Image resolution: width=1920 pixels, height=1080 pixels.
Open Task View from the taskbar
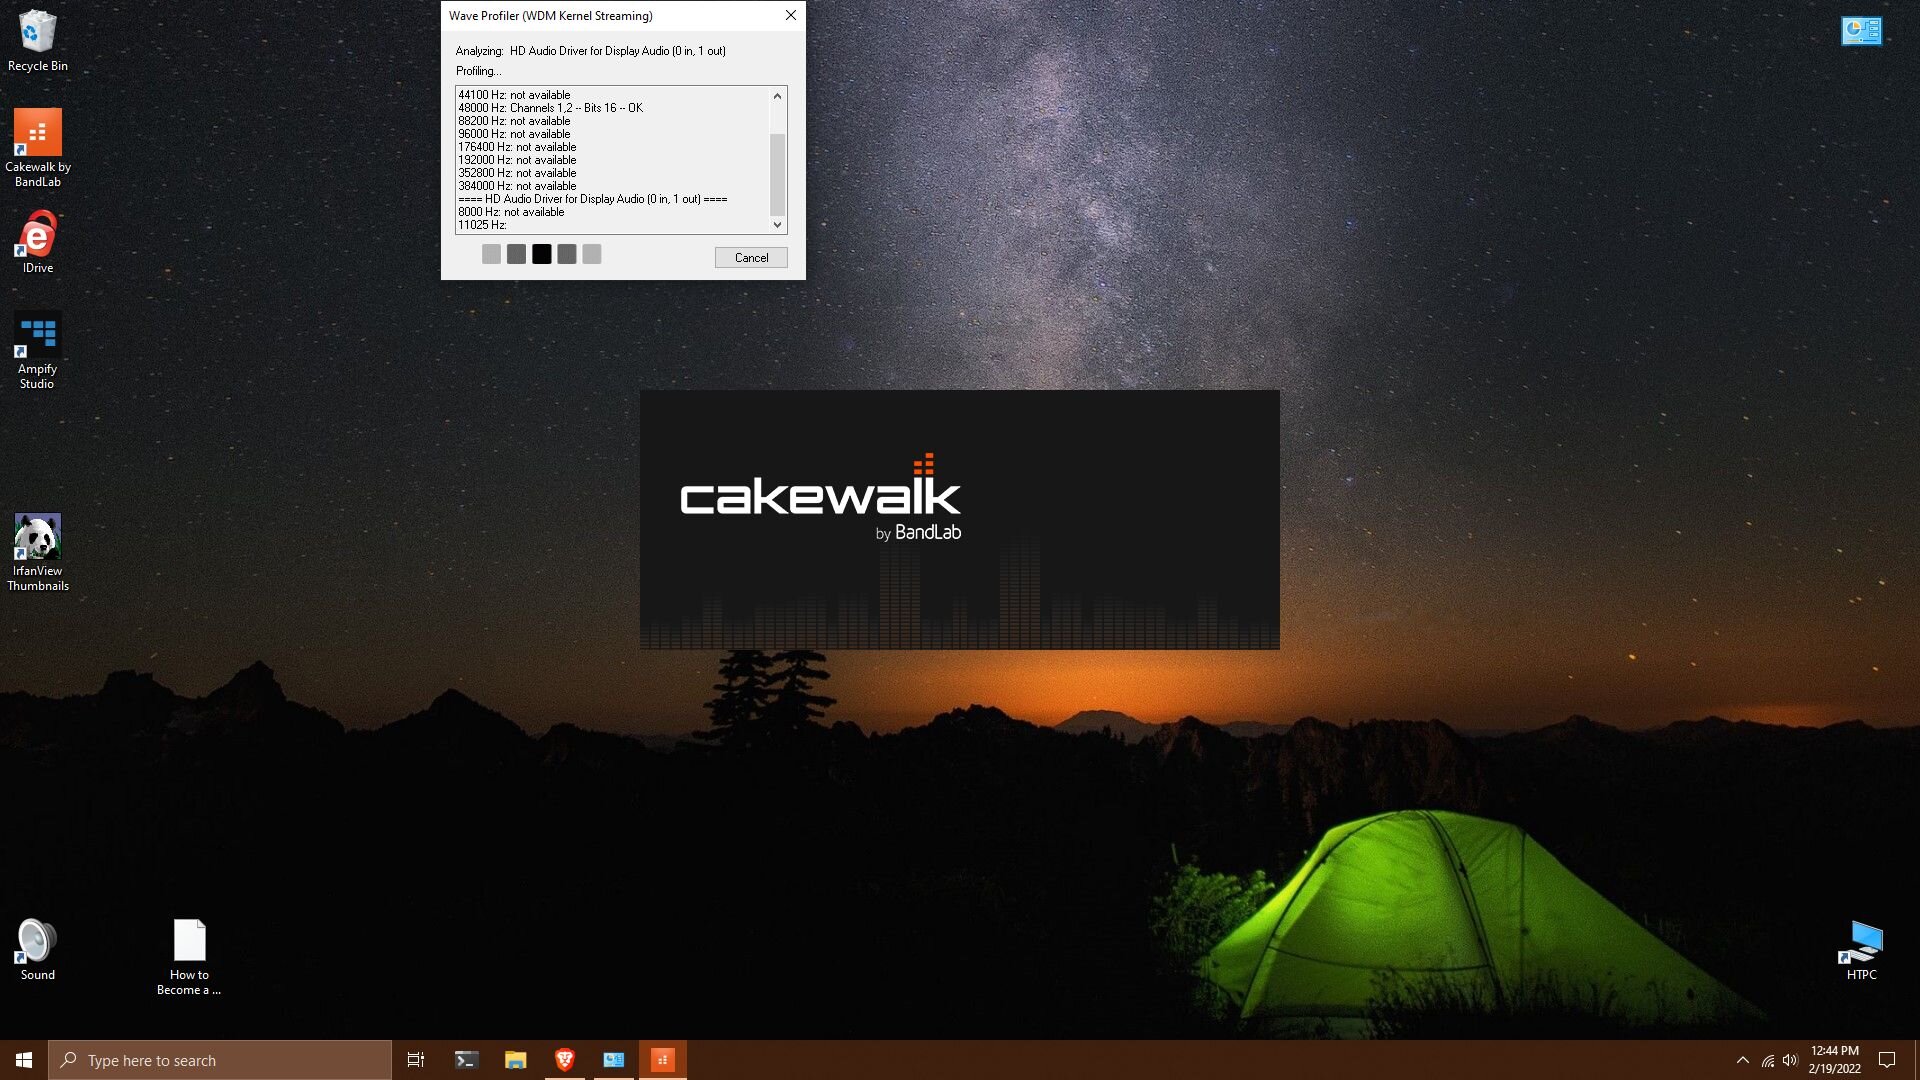tap(416, 1059)
